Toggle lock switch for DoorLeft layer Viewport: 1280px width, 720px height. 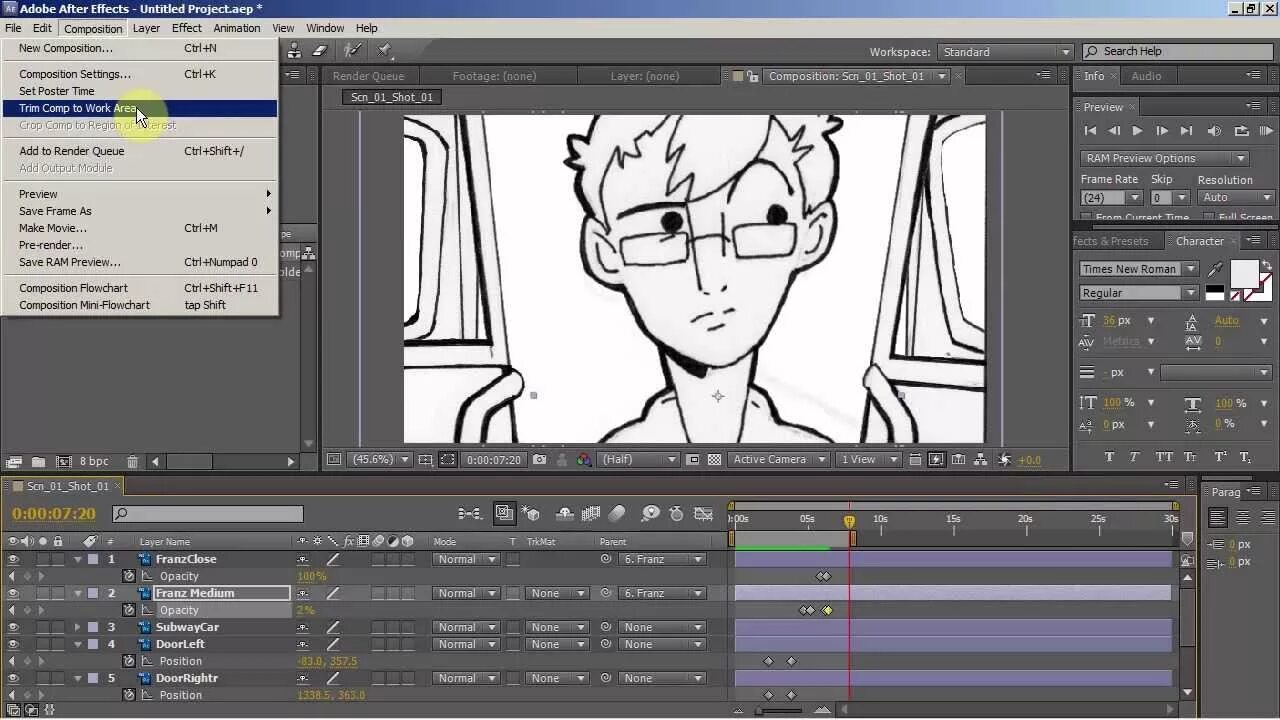point(58,645)
